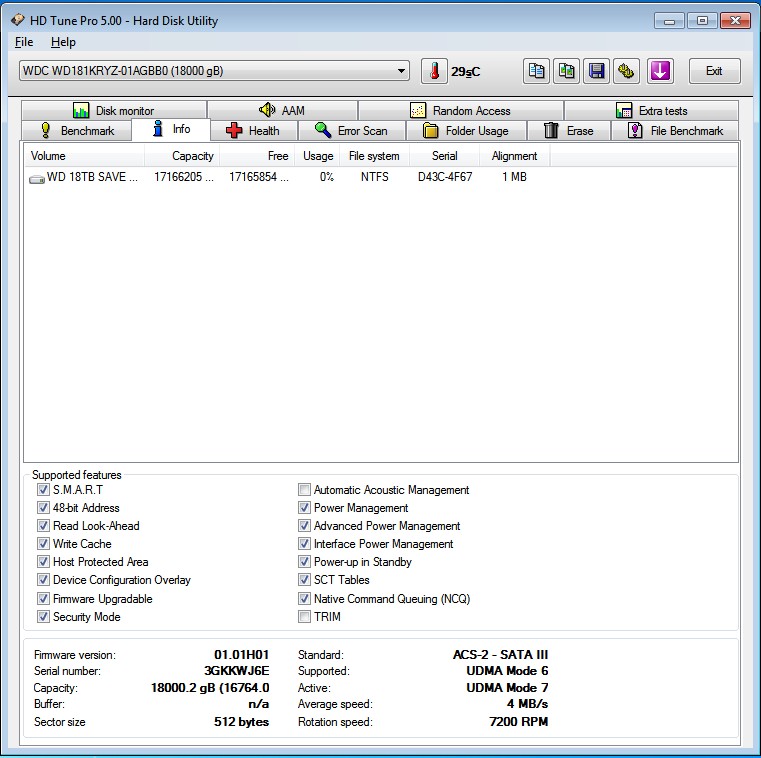Screen dimensions: 761x758
Task: Toggle the Power Management checkbox
Action: point(304,508)
